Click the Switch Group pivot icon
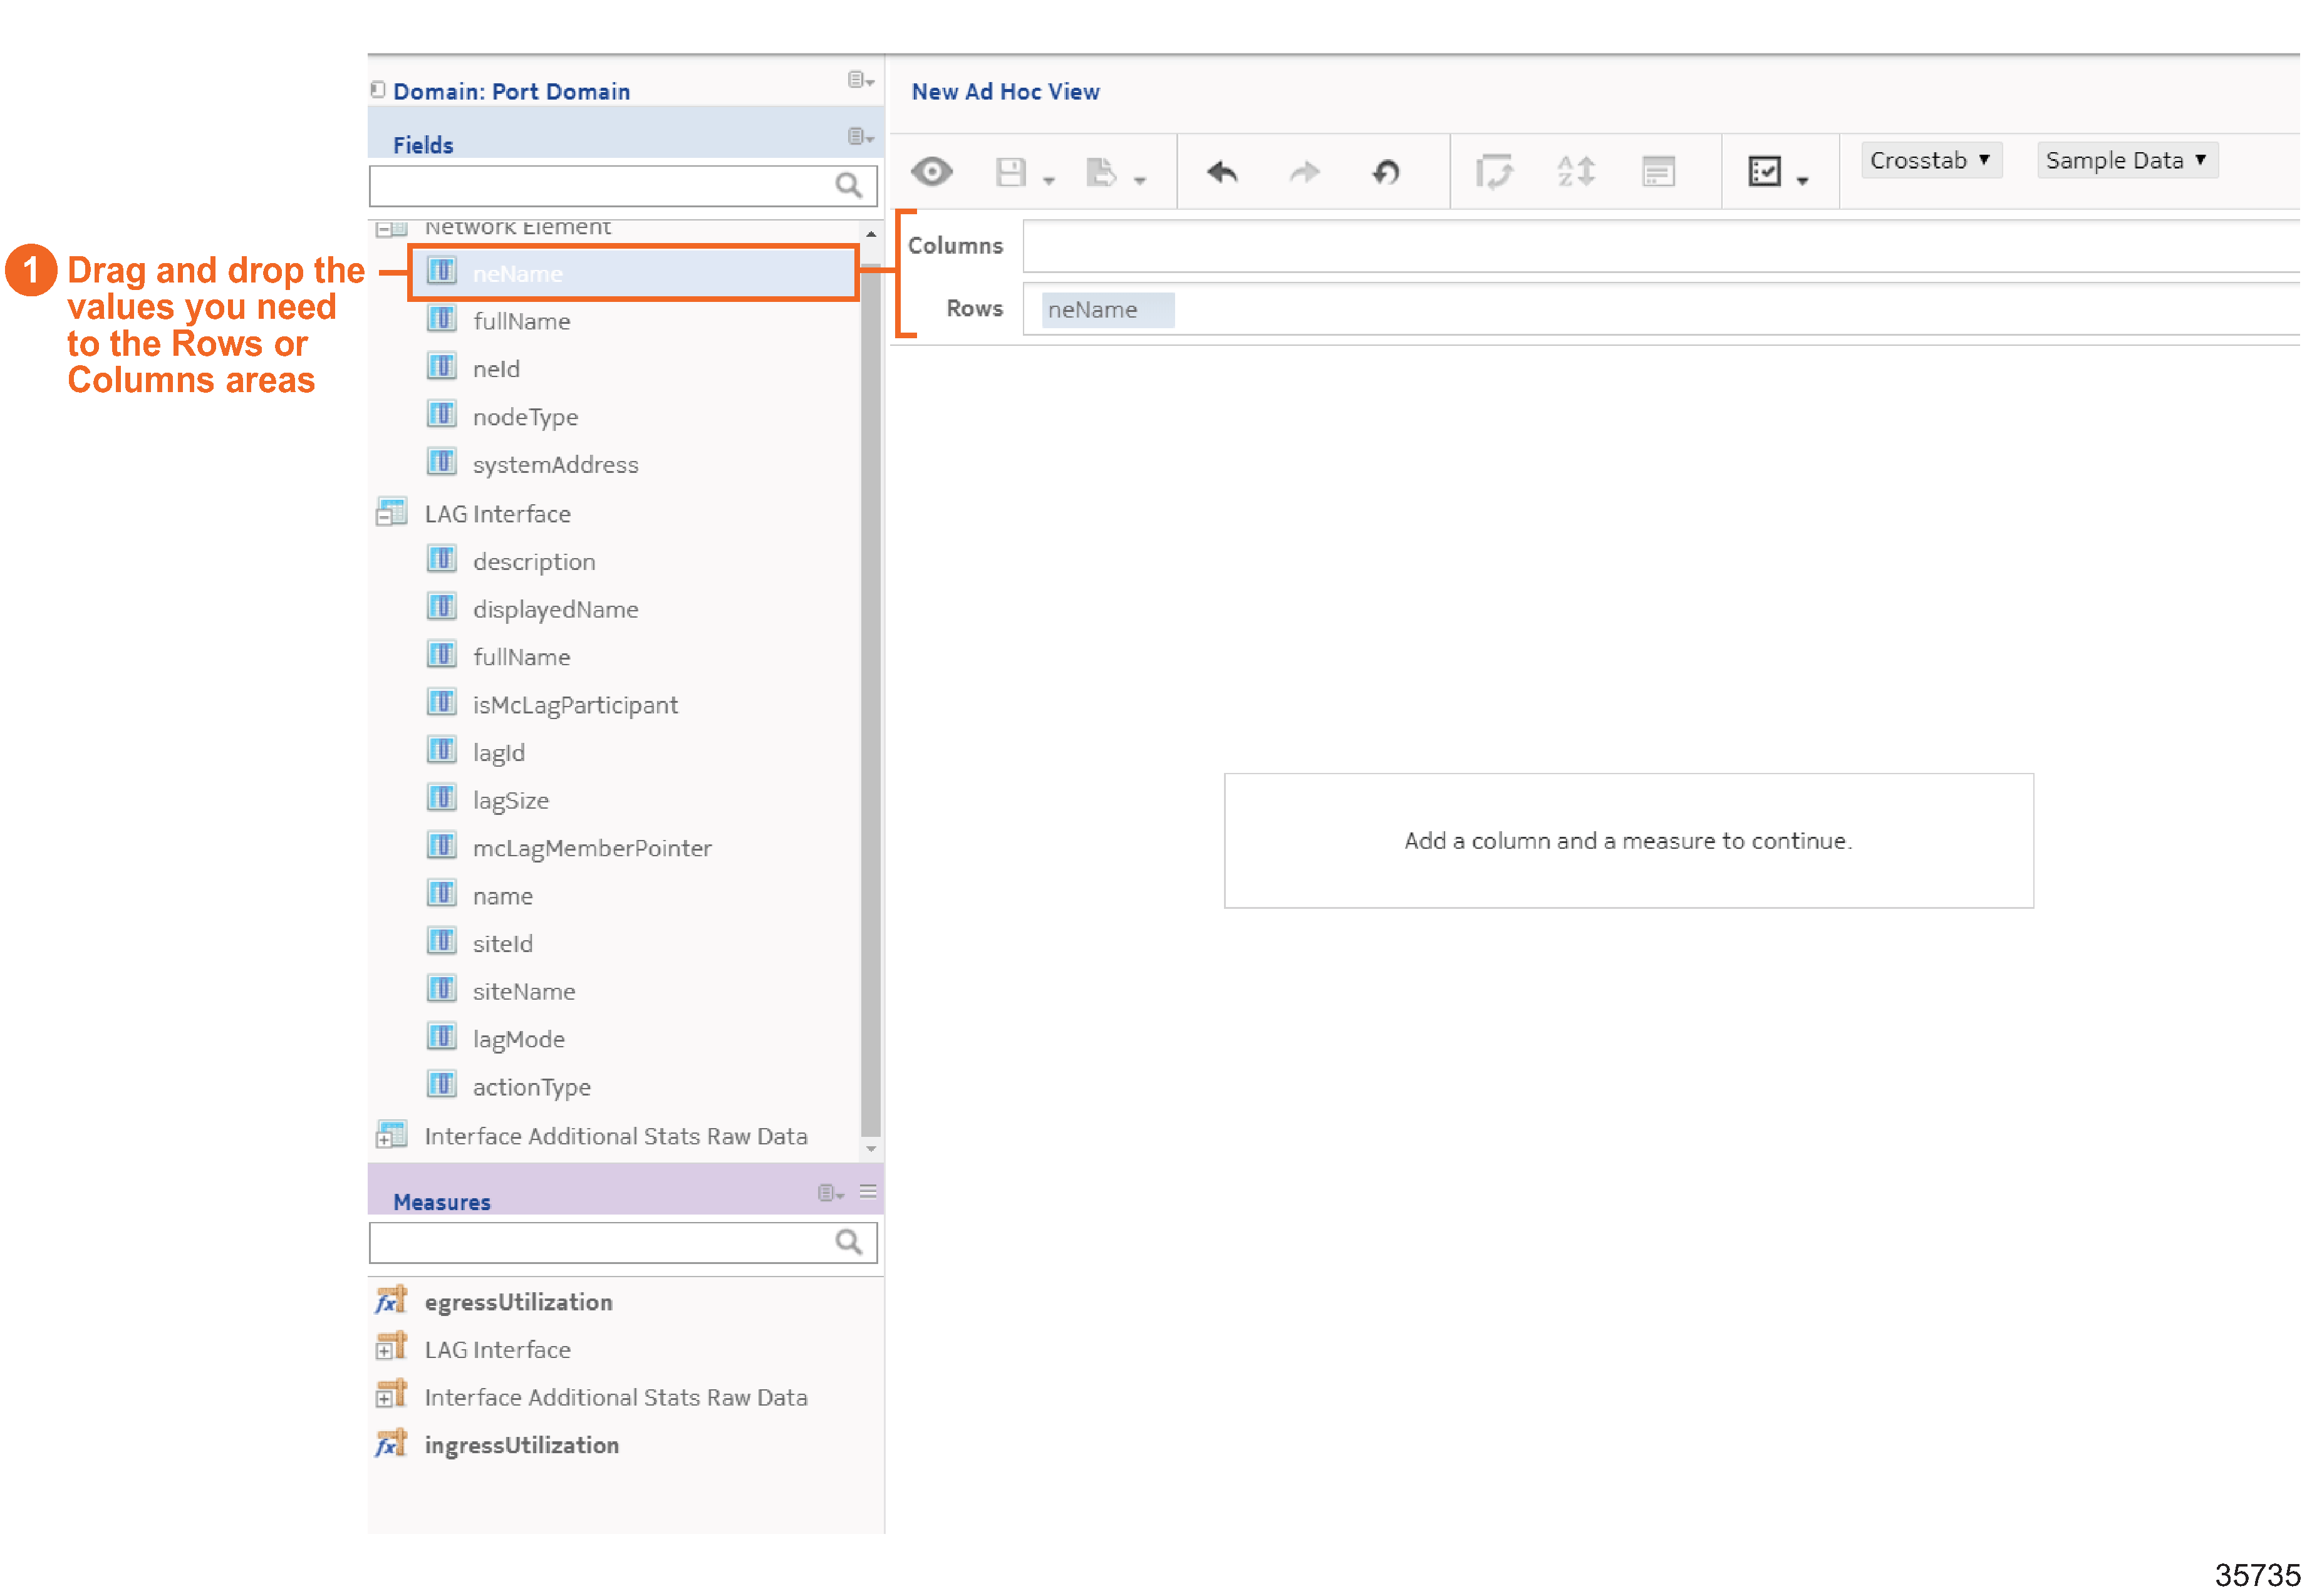The width and height of the screenshot is (2302, 1596). coord(1494,172)
